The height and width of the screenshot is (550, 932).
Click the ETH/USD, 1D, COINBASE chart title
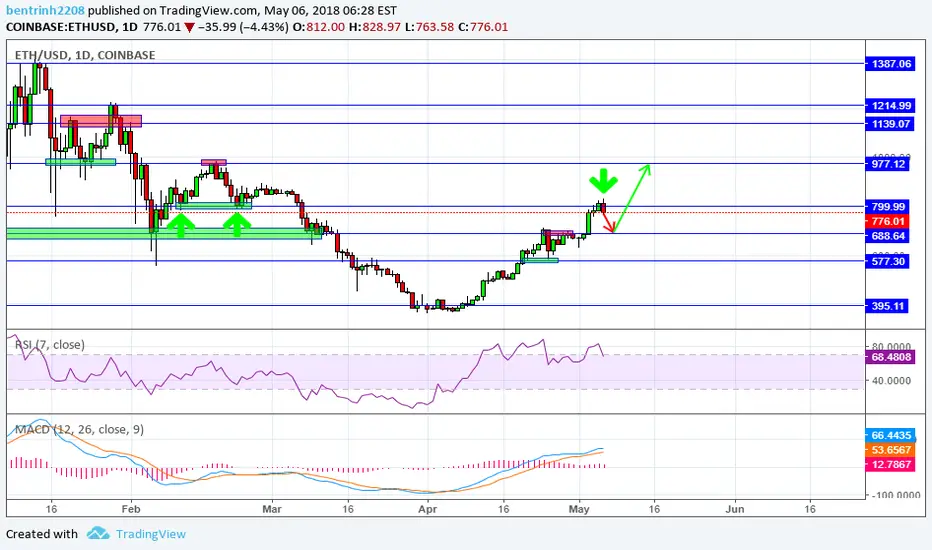(85, 55)
